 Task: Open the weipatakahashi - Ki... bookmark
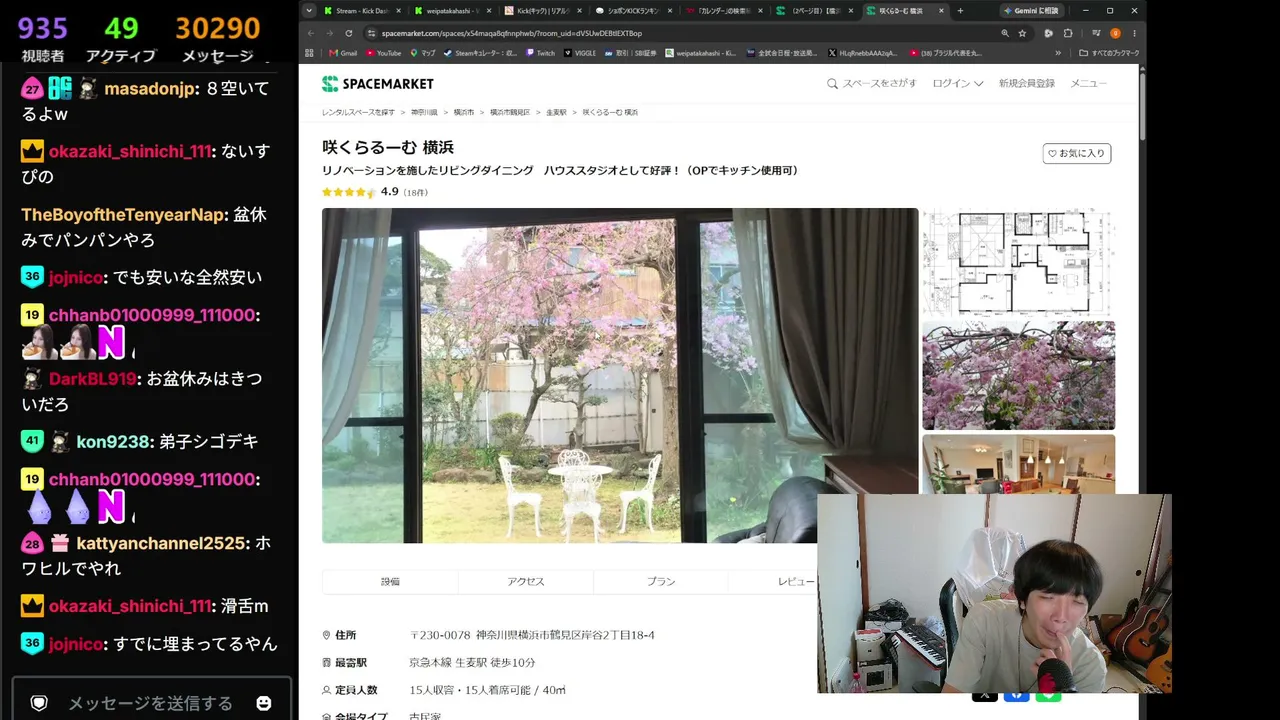coord(701,53)
